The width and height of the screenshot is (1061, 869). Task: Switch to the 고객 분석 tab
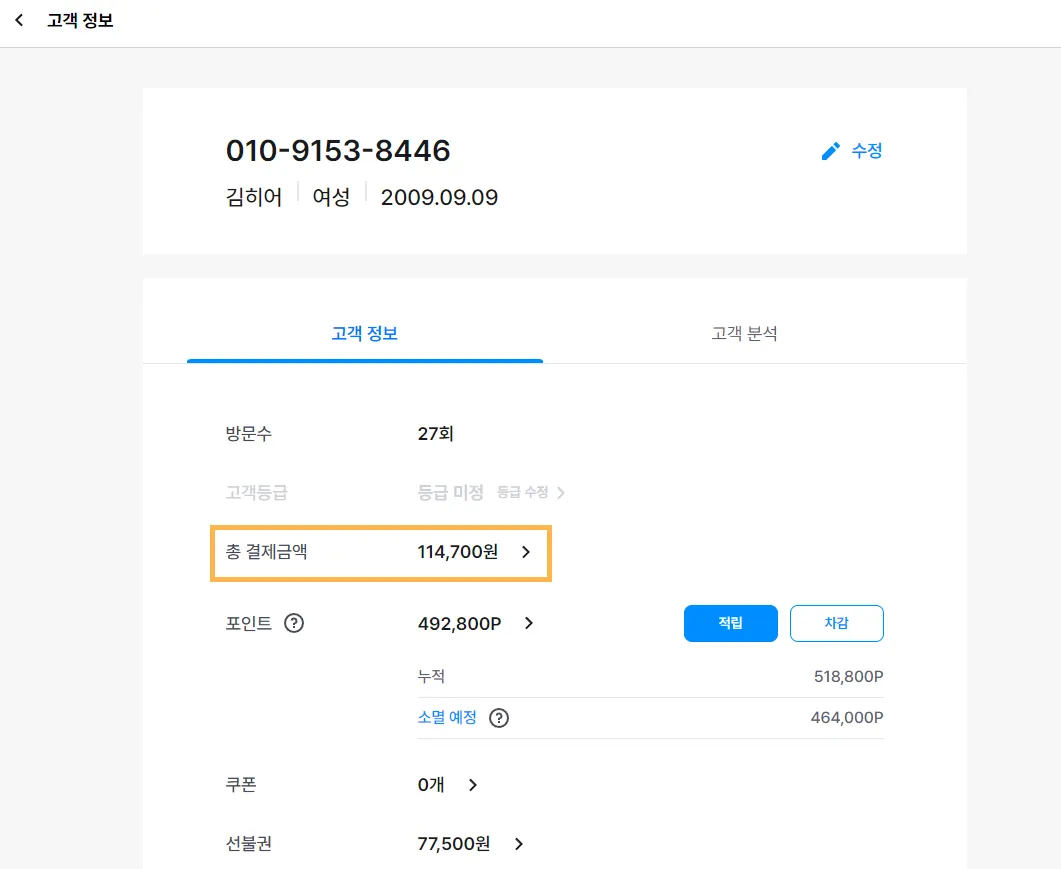click(x=744, y=333)
